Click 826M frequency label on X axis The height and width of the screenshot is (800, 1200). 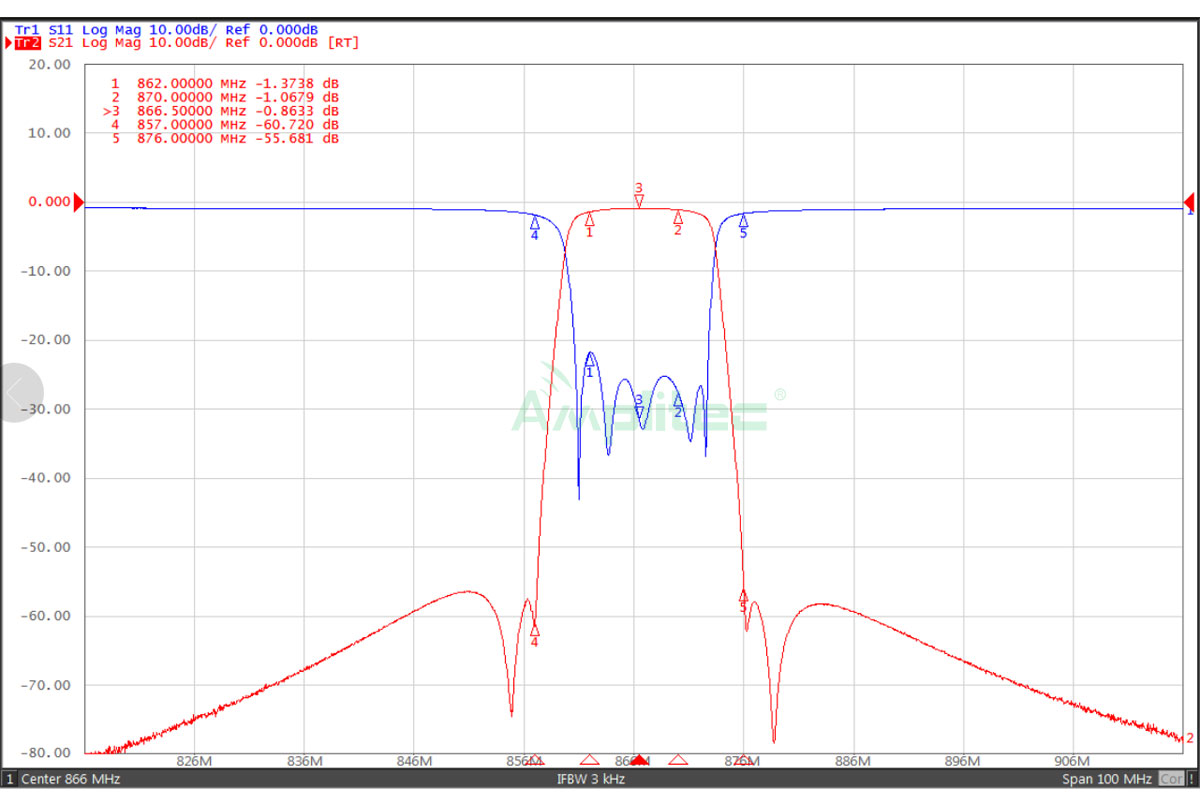[x=194, y=761]
